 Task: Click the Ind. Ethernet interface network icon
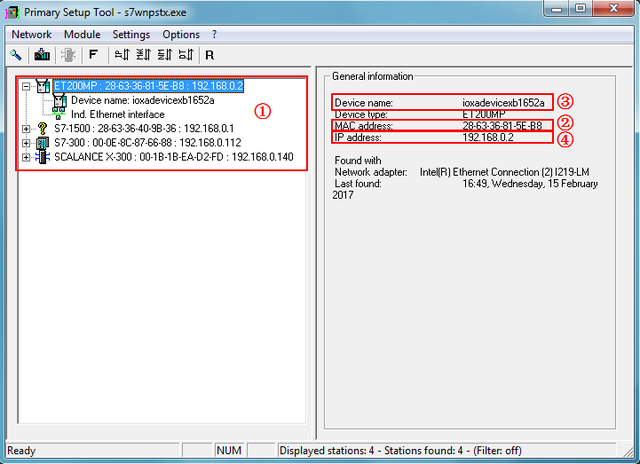click(x=59, y=114)
